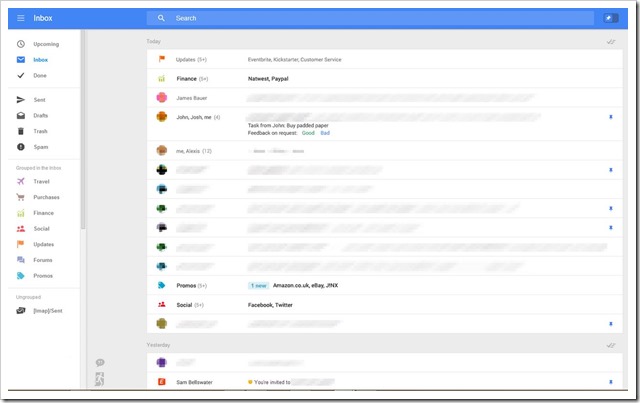Open the hamburger main menu
This screenshot has height=403, width=640.
[20, 18]
